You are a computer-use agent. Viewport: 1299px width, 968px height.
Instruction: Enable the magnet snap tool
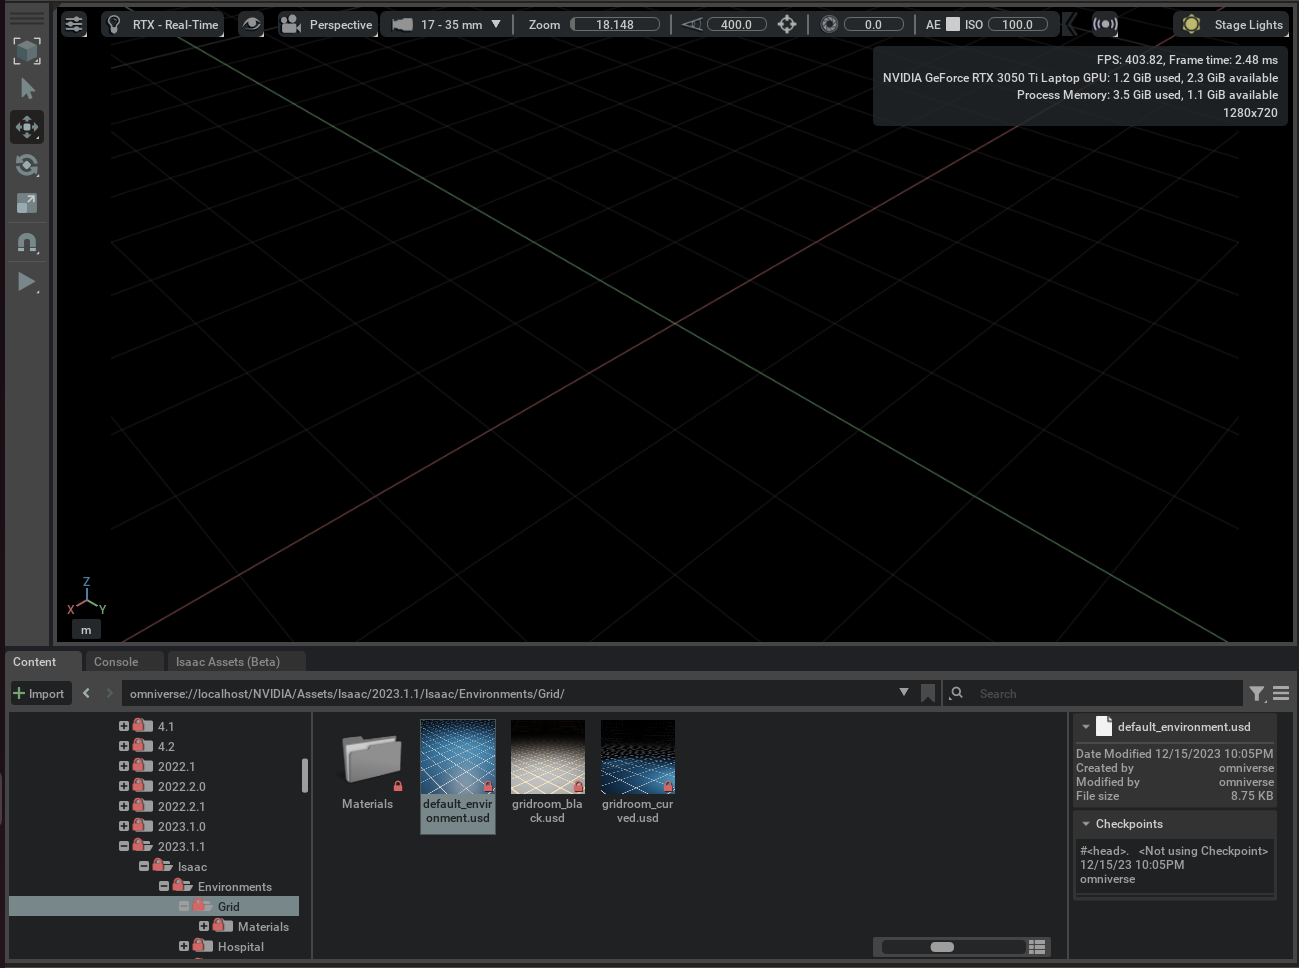(x=27, y=243)
